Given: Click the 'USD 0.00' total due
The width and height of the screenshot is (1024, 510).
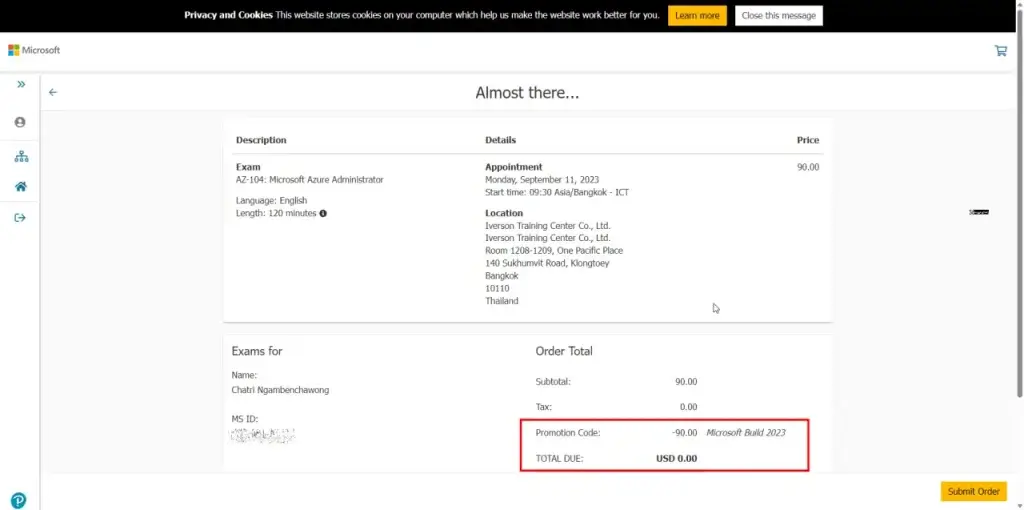Looking at the screenshot, I should tap(677, 458).
